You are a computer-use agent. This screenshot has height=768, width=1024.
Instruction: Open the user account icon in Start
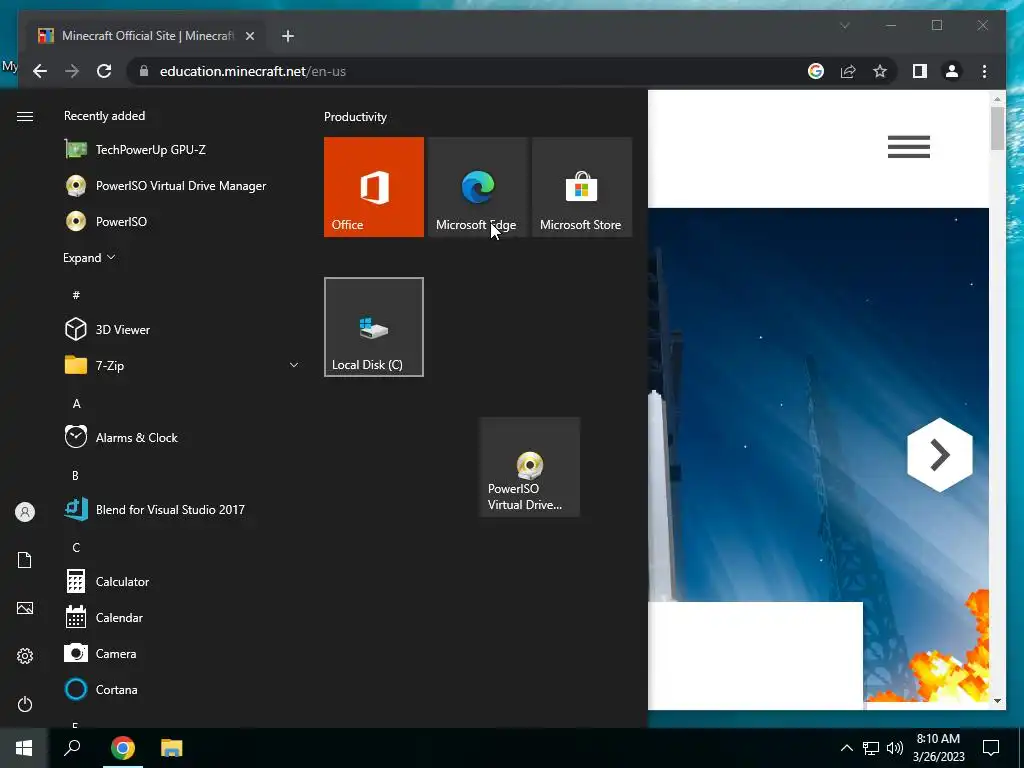[25, 512]
